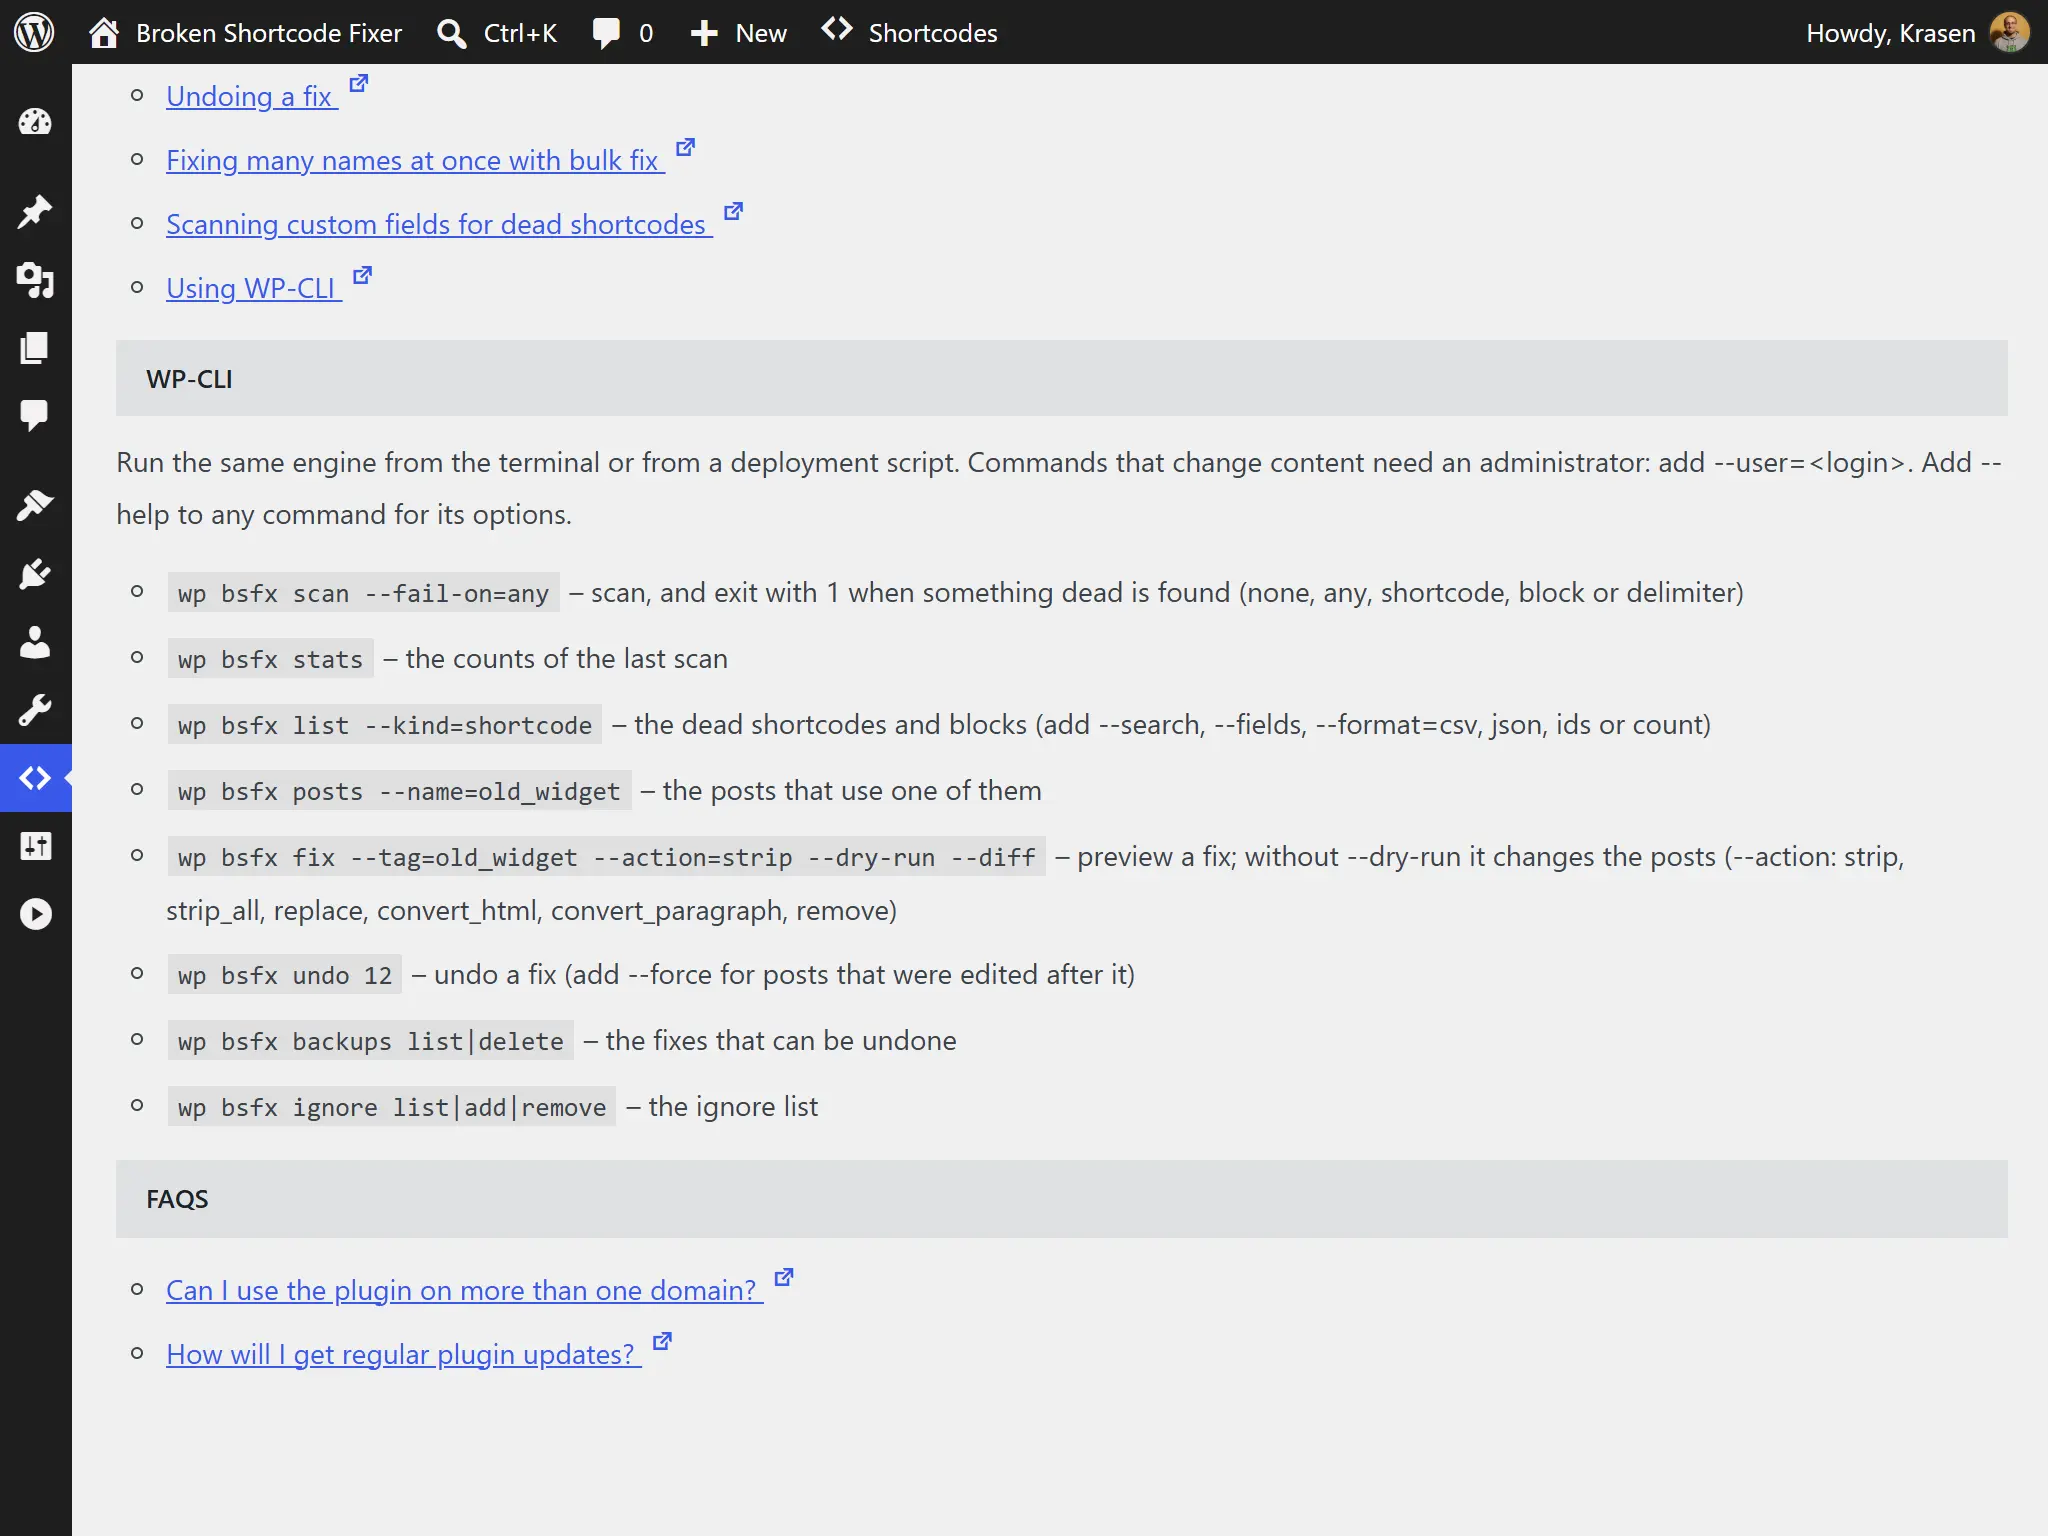
Task: Open the Ctrl+K search command palette
Action: [497, 32]
